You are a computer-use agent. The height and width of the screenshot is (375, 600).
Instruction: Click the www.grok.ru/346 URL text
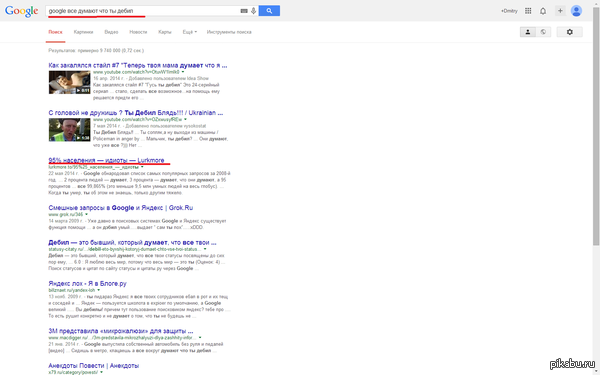click(x=65, y=215)
